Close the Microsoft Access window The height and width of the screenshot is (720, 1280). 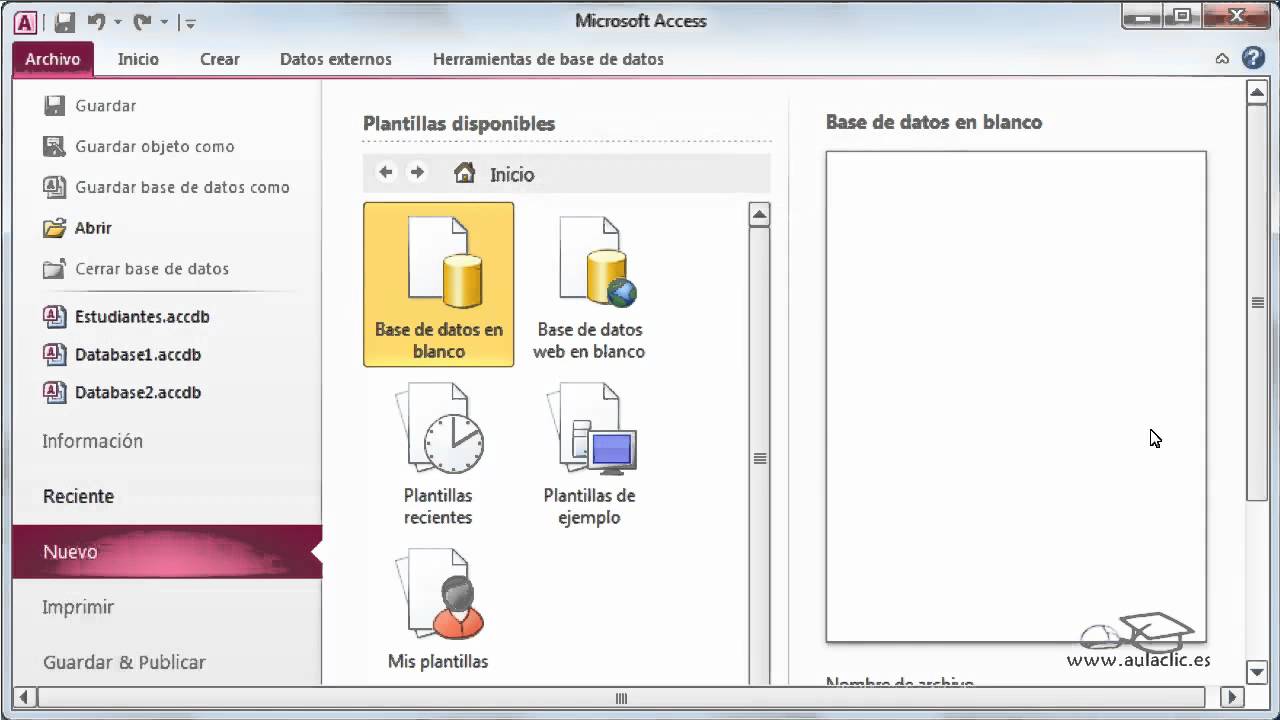pyautogui.click(x=1237, y=17)
